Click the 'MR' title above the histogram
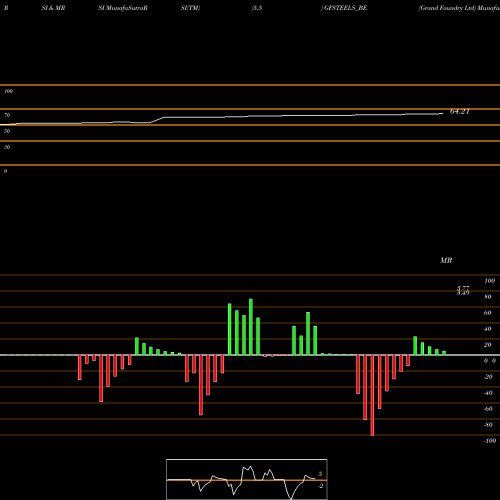This screenshot has height=500, width=500. point(446,260)
